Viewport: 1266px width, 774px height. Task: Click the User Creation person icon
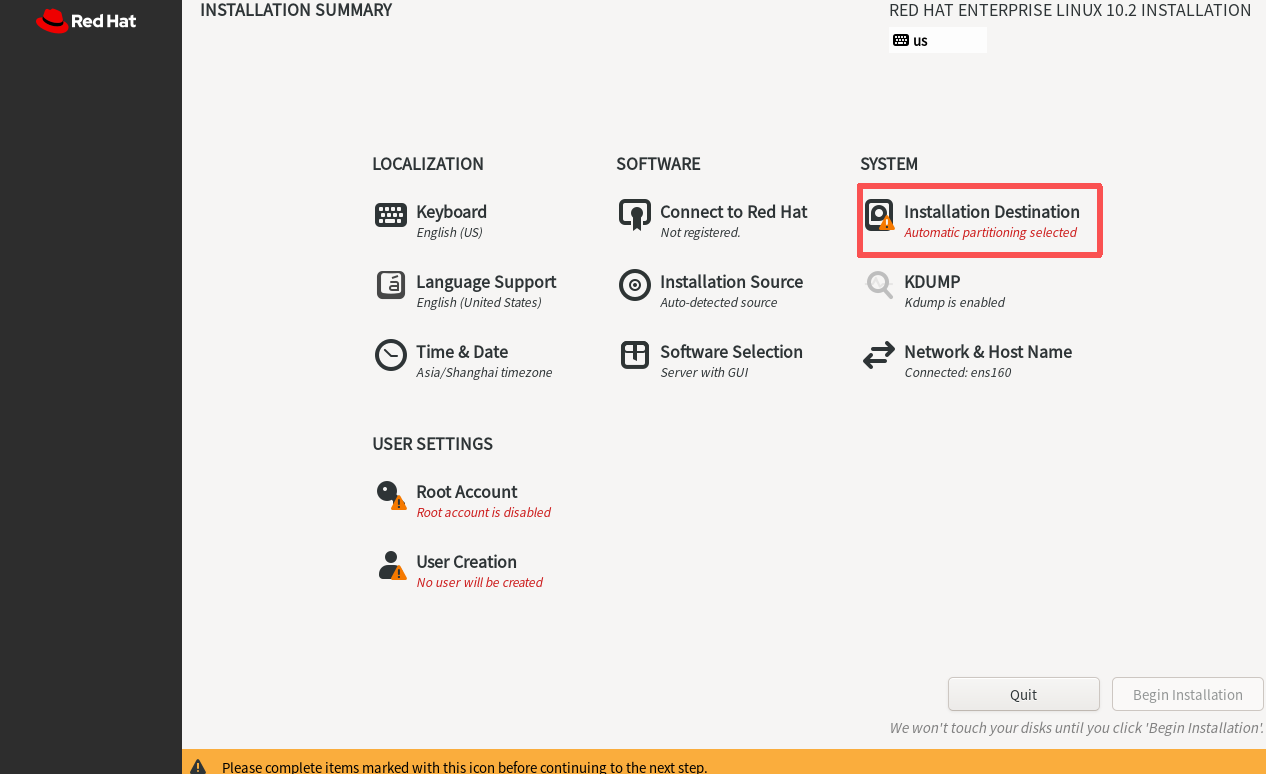[x=391, y=565]
